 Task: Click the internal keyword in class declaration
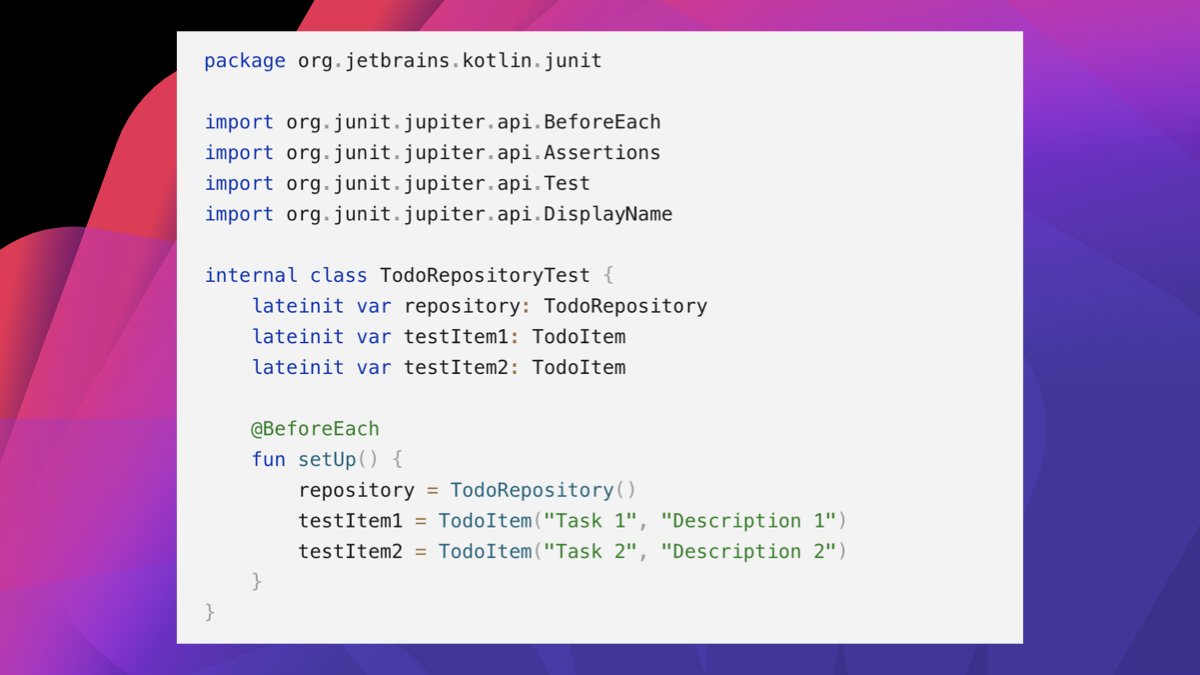(x=249, y=275)
